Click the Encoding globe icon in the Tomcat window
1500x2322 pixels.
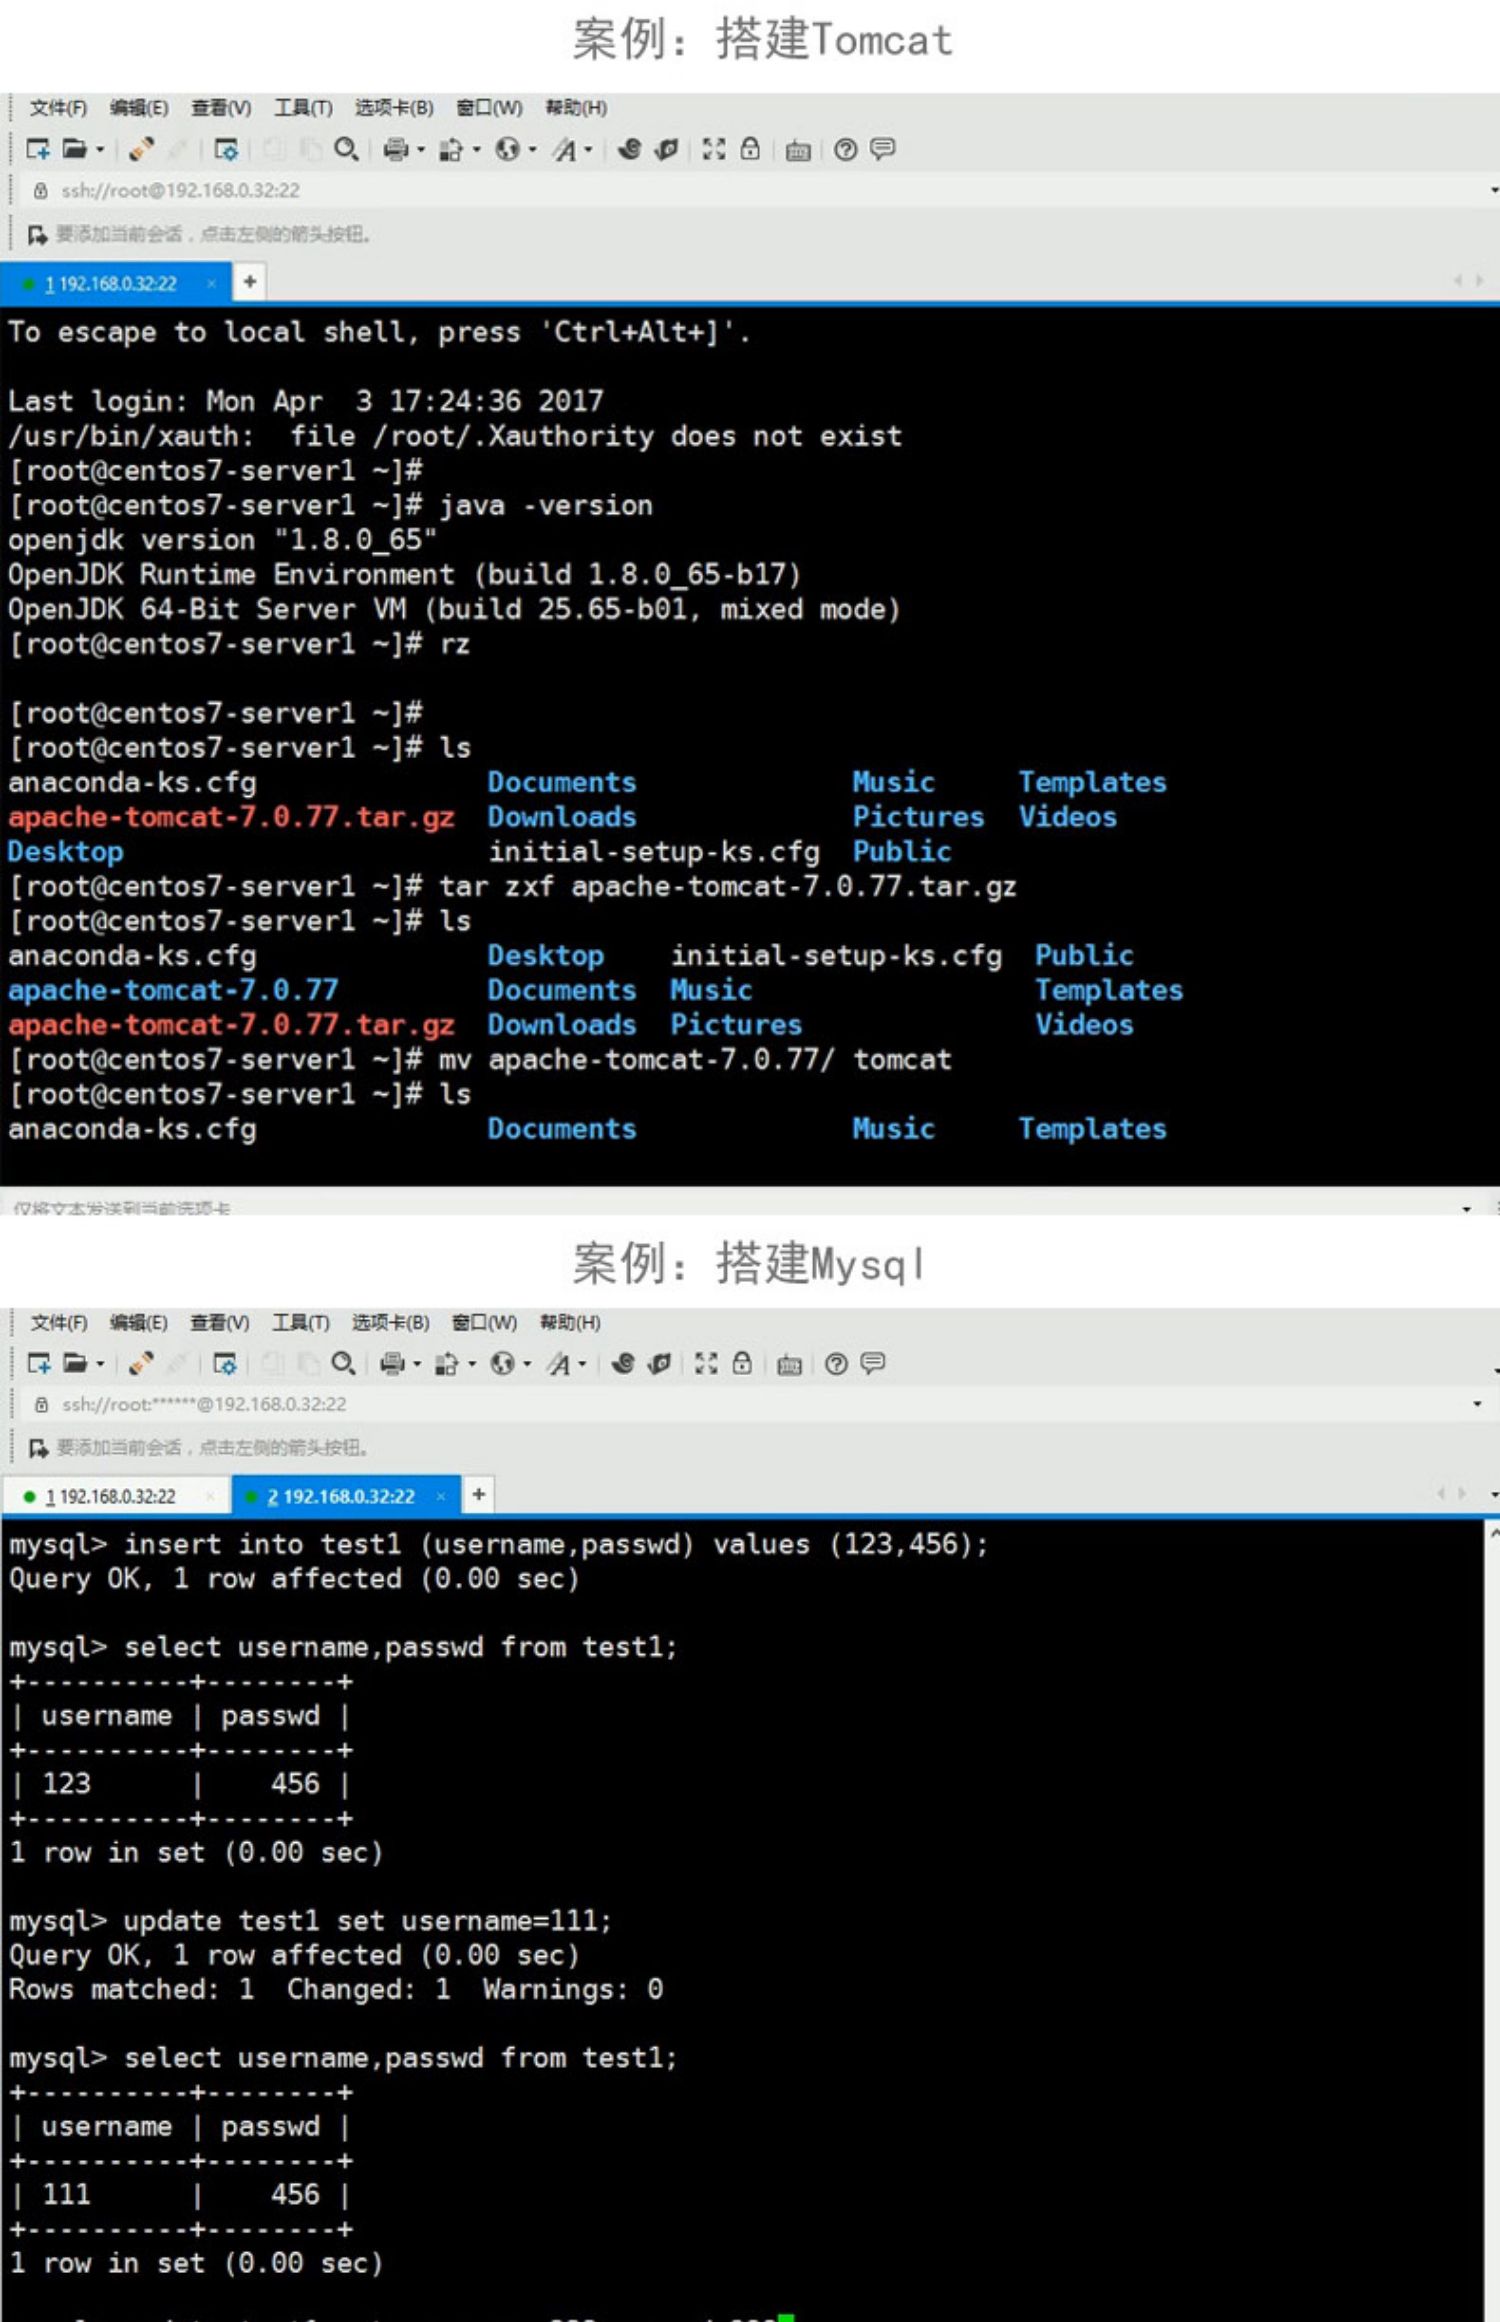508,149
